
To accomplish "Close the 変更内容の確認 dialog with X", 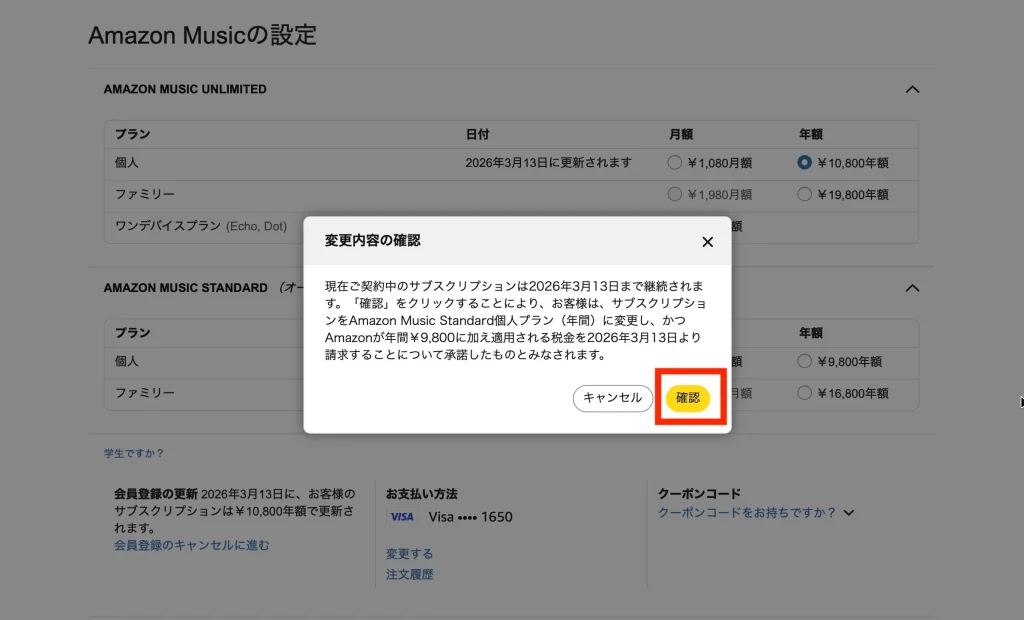I will (x=707, y=242).
